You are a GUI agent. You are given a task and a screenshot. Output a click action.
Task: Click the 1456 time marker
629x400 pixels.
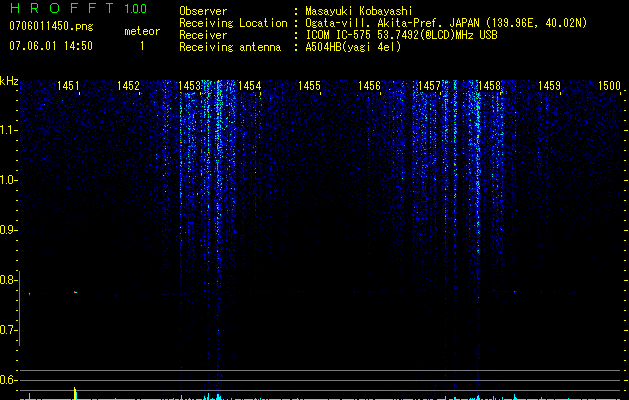click(369, 86)
